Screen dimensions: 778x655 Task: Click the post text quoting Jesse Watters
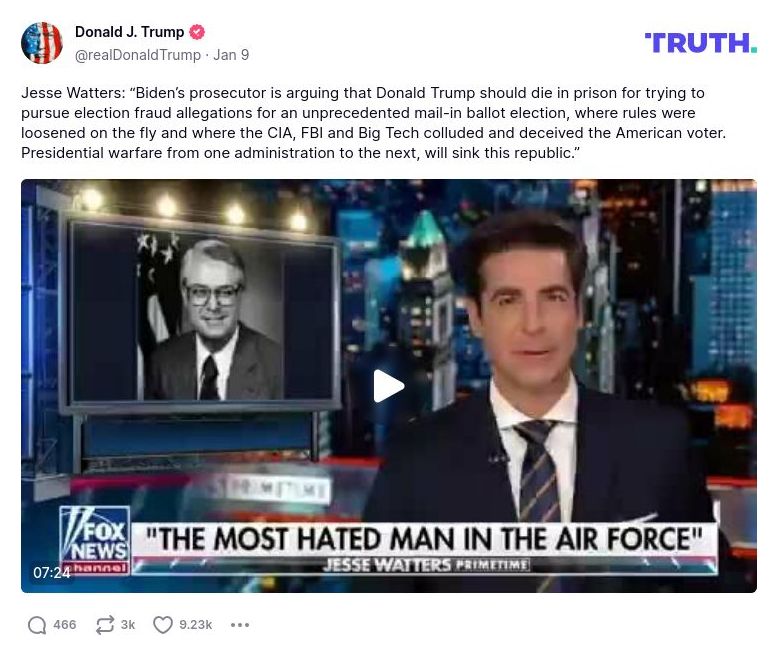373,123
